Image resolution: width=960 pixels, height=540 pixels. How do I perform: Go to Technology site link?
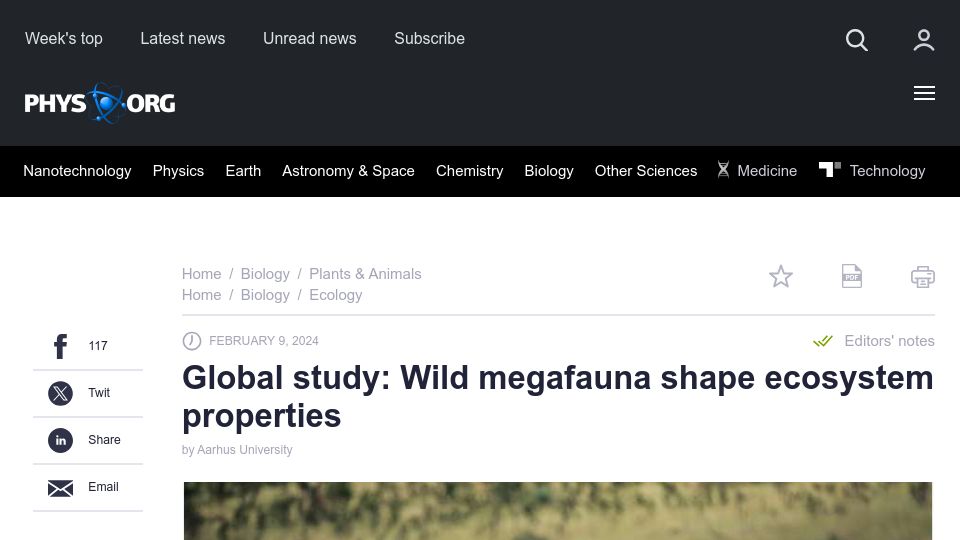tap(887, 171)
